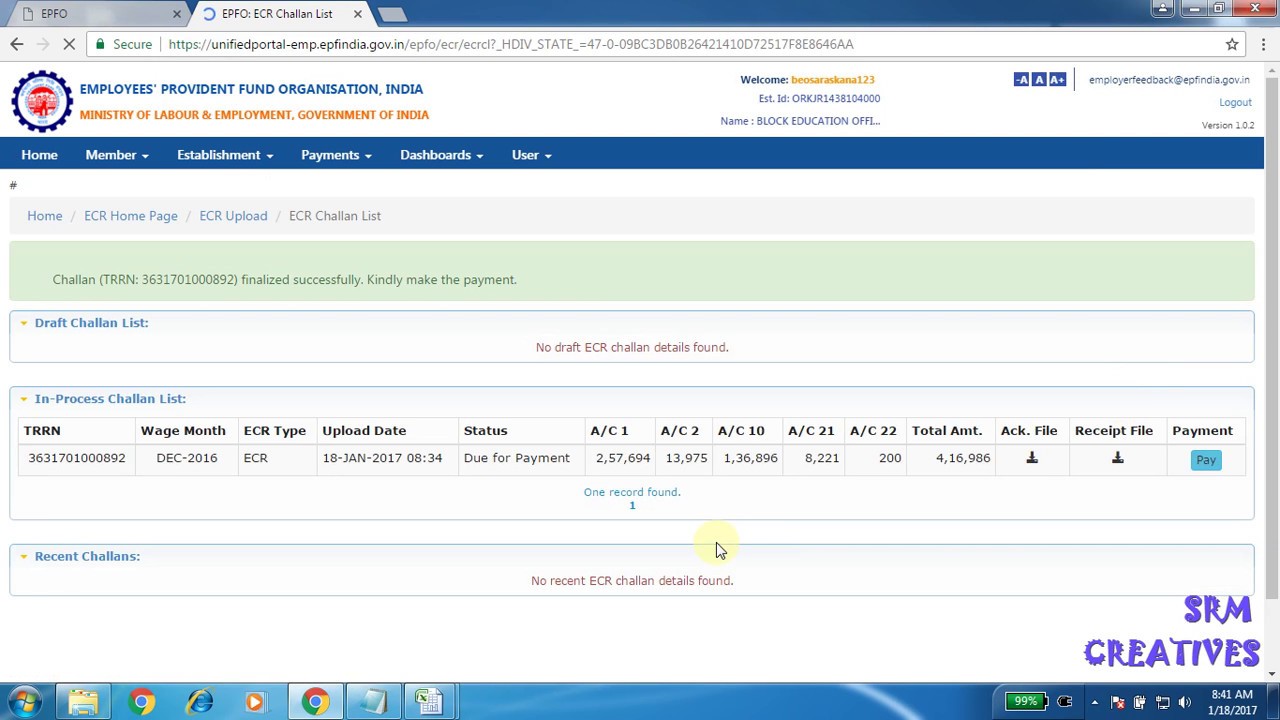The width and height of the screenshot is (1280, 720).
Task: Expand the User dropdown menu
Action: coord(531,155)
